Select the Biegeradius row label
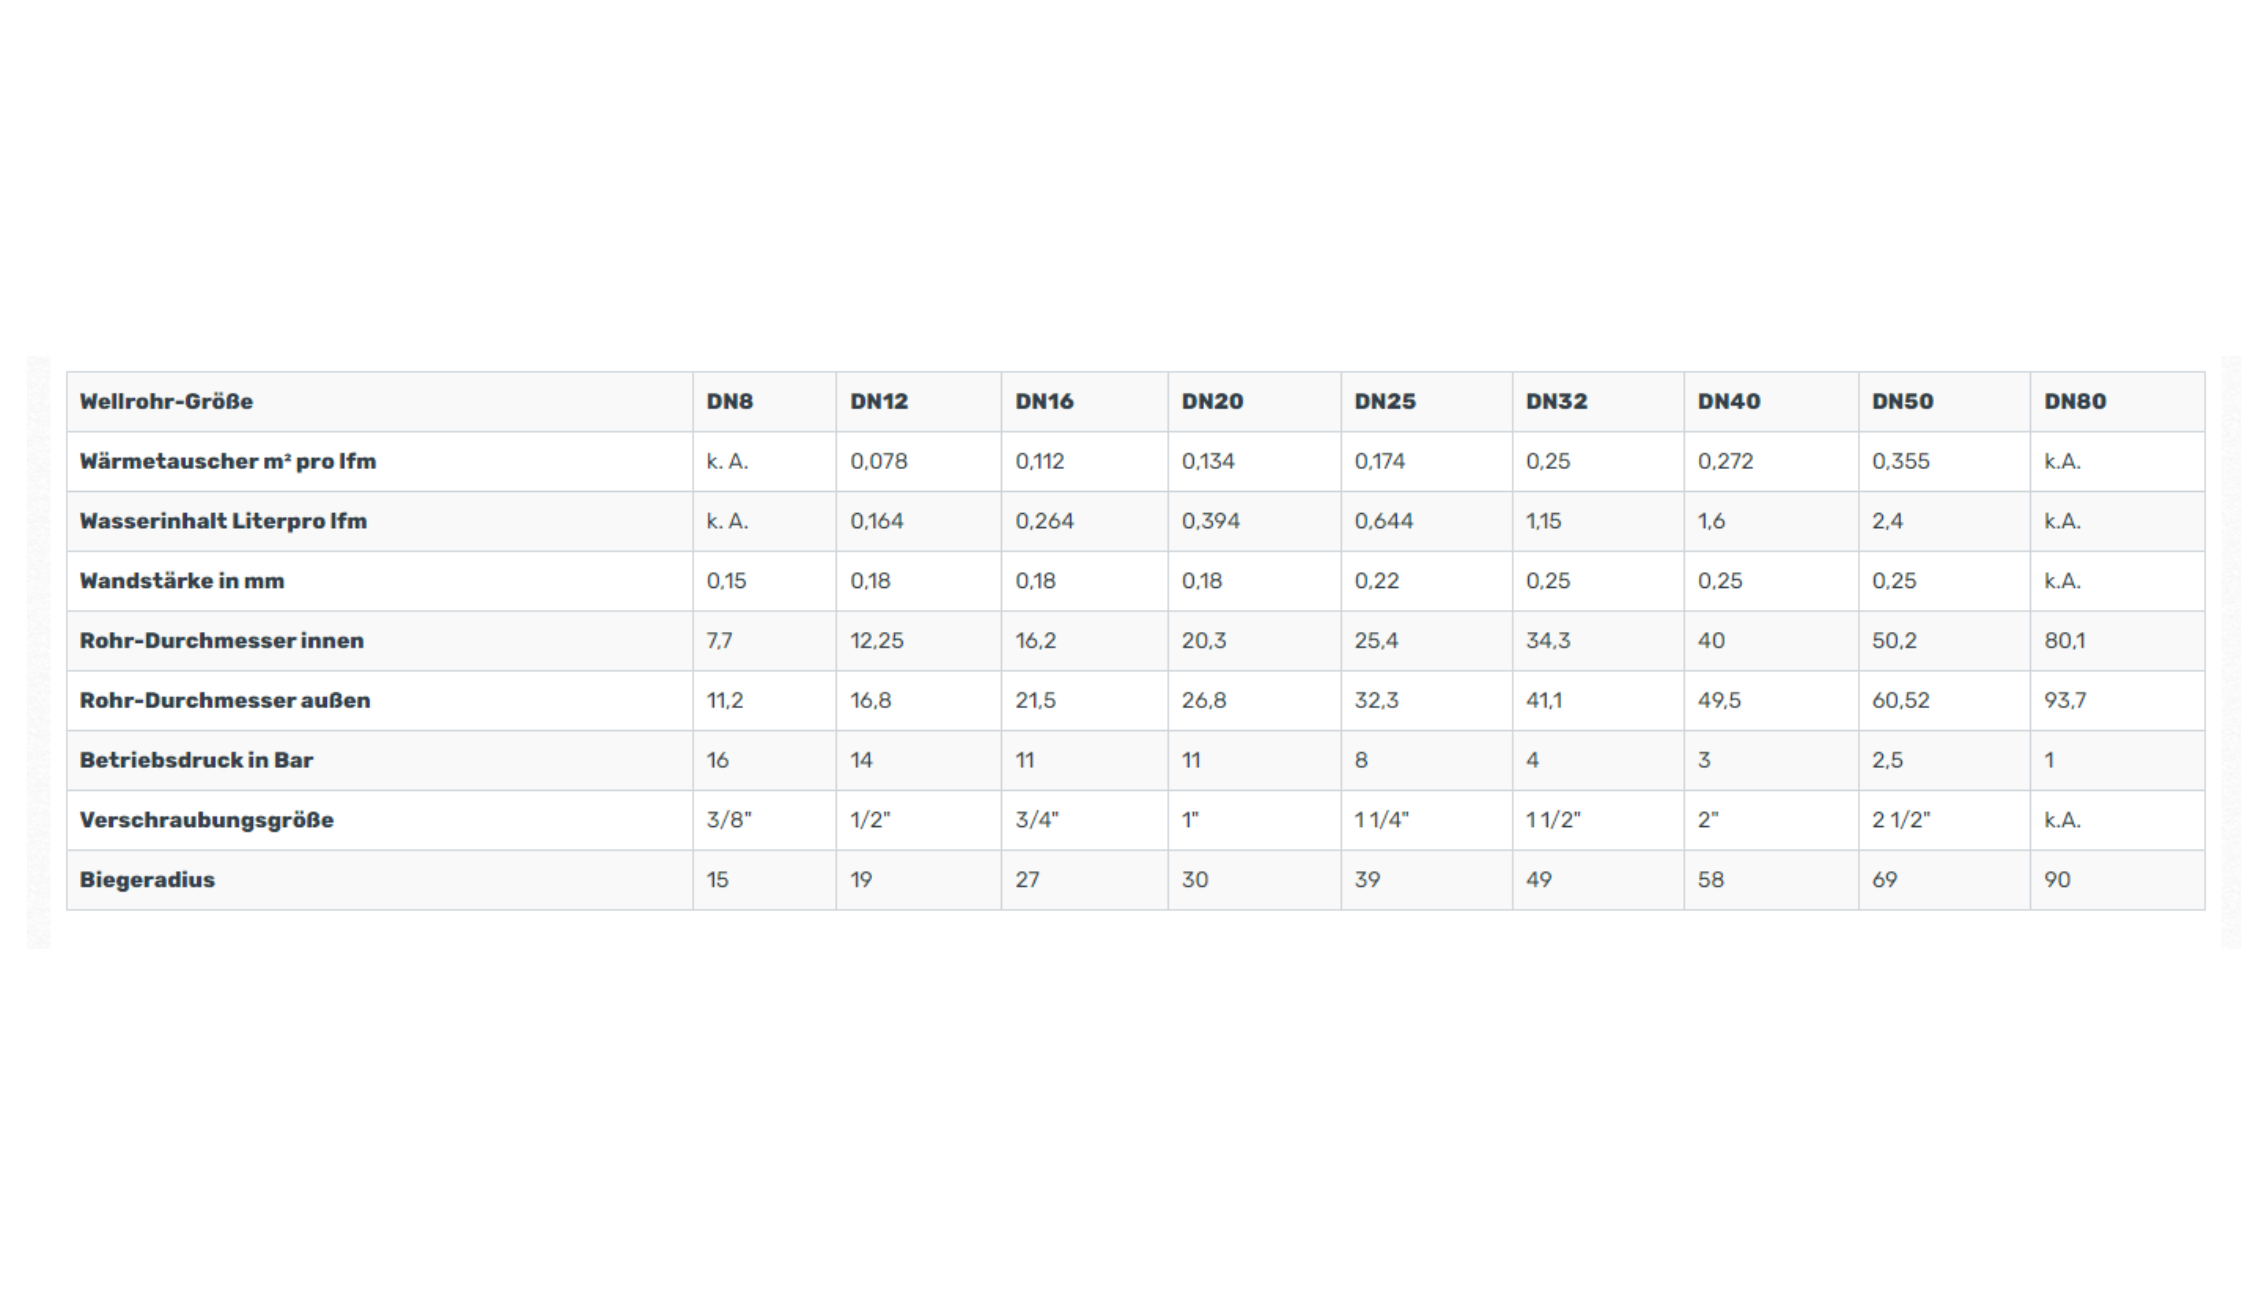 point(147,880)
